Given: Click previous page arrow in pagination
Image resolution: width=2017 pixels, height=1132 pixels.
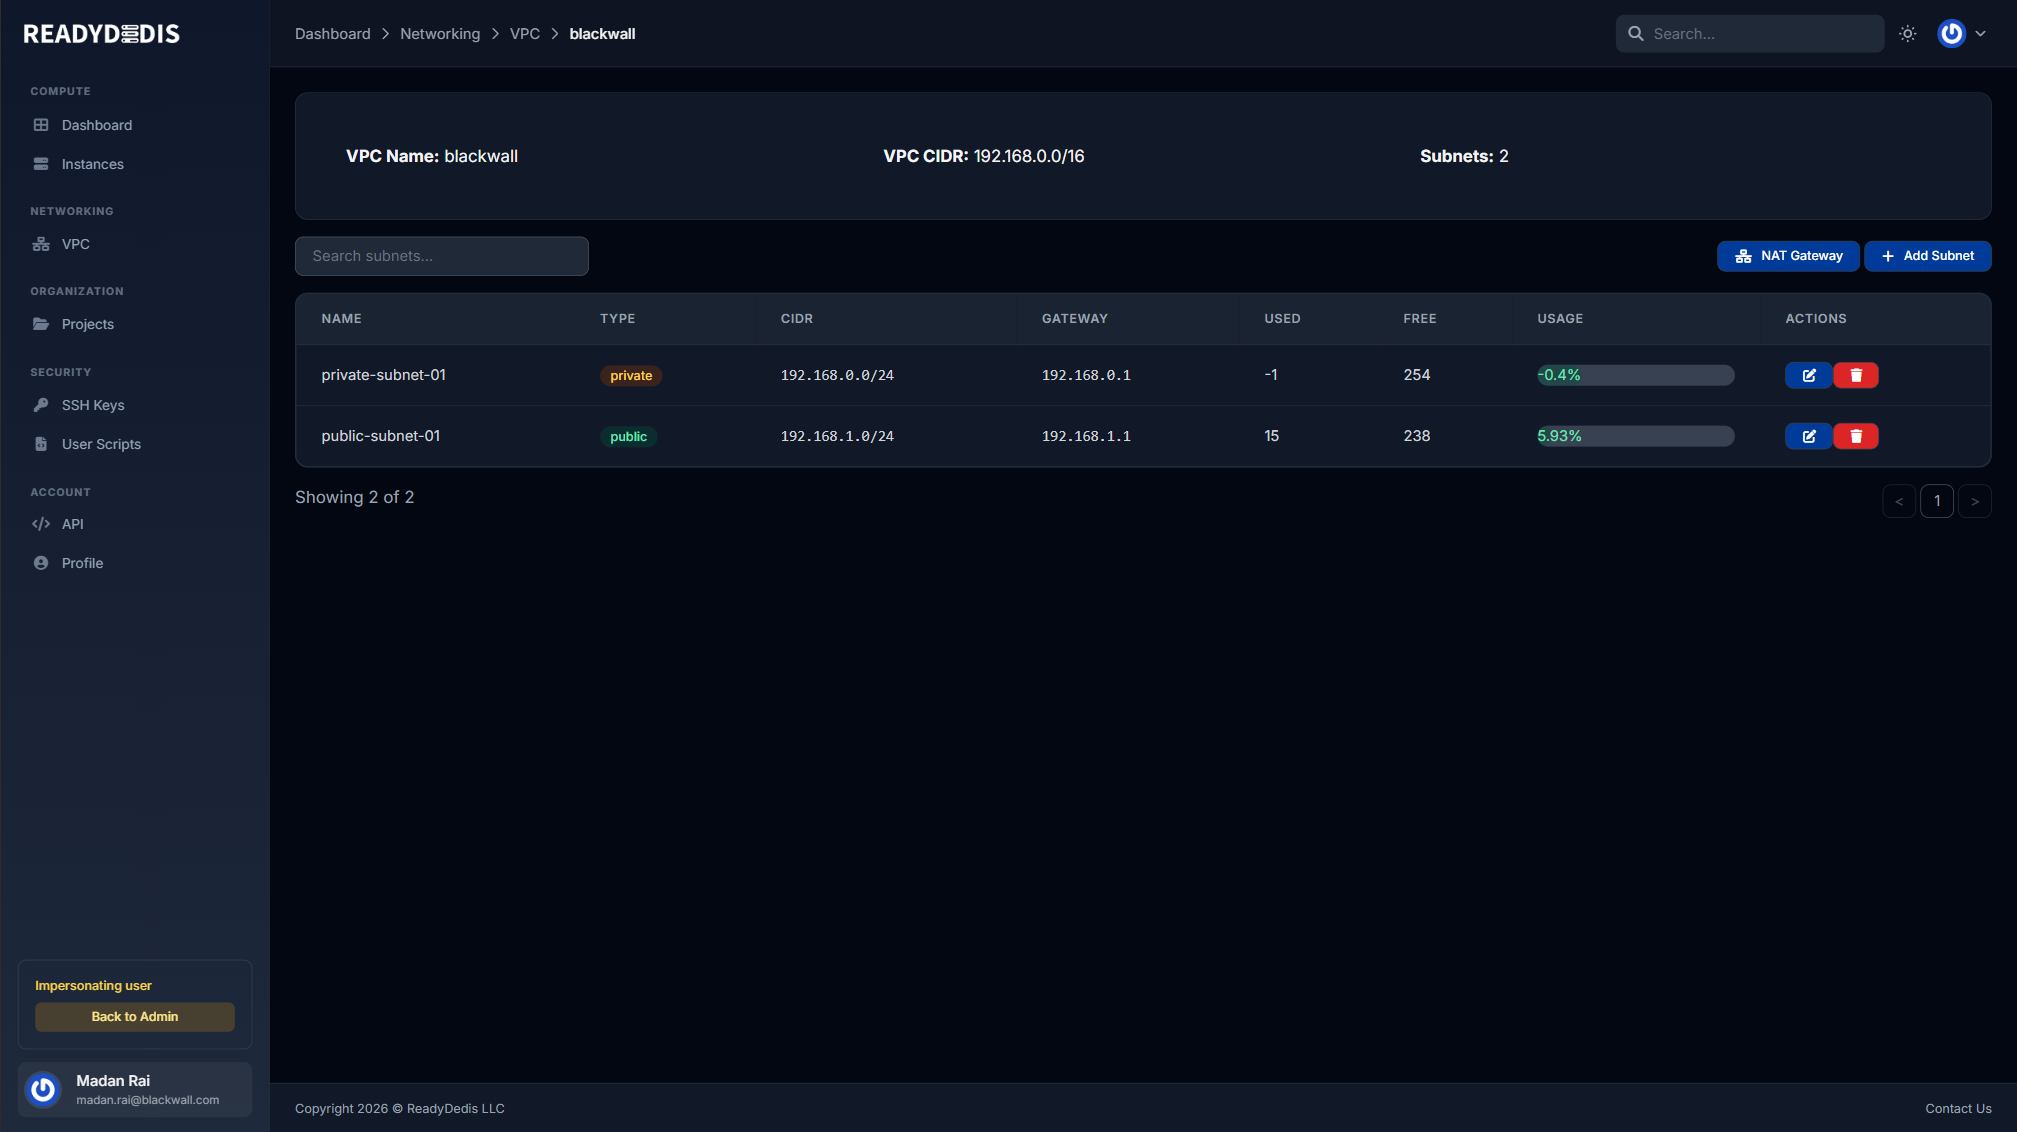Looking at the screenshot, I should pos(1898,500).
